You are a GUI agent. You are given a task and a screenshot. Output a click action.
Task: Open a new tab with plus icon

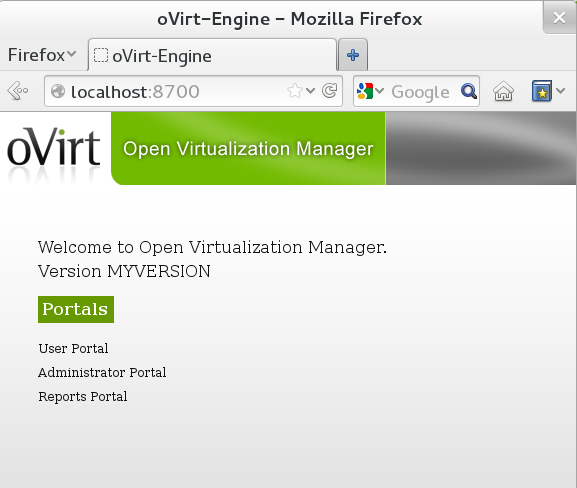(353, 55)
